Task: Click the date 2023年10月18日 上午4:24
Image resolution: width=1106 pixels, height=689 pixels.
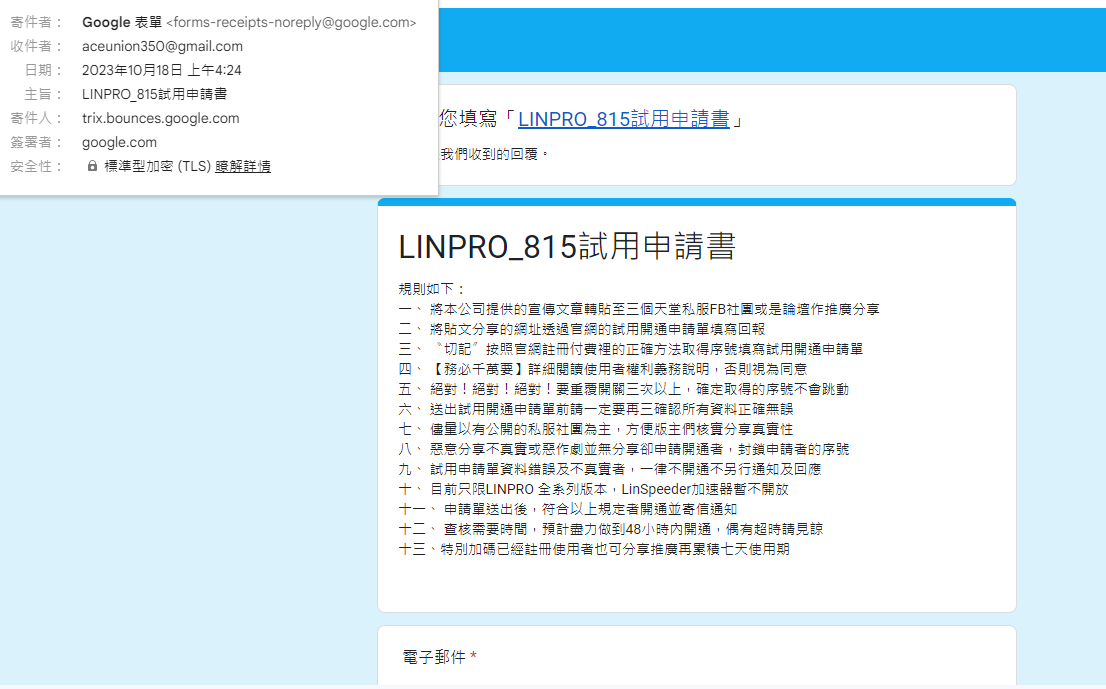Action: pyautogui.click(x=162, y=71)
